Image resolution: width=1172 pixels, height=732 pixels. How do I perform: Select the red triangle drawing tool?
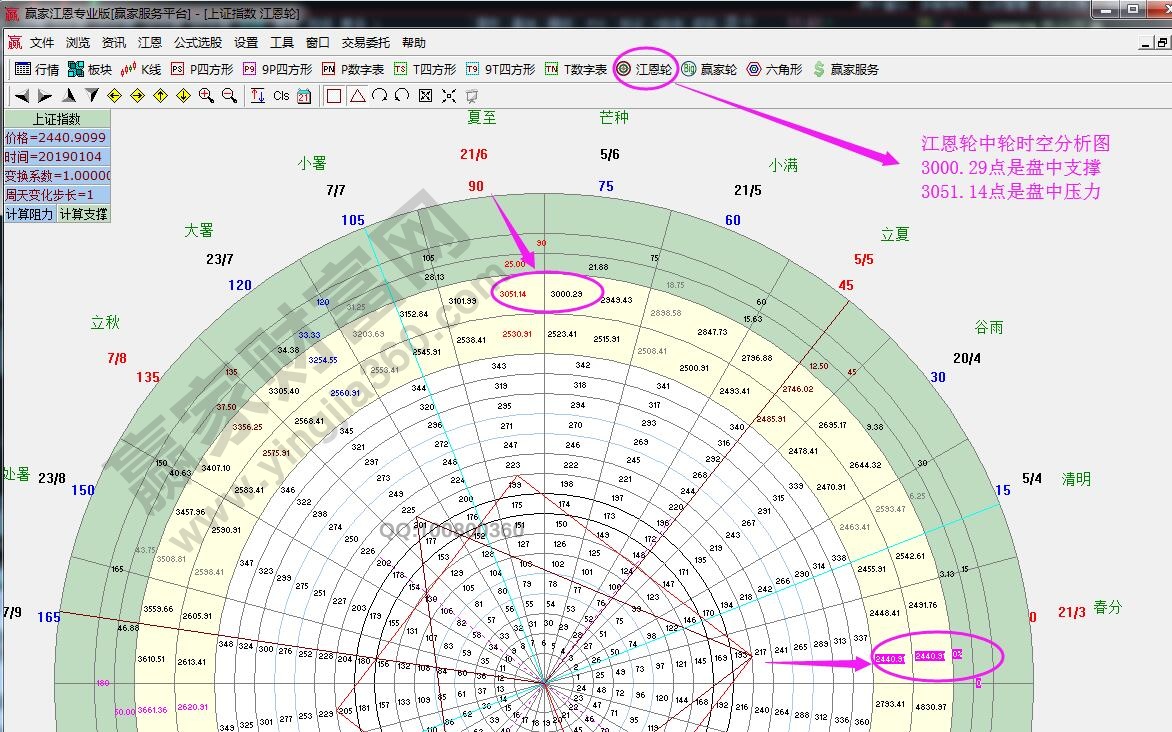(357, 96)
